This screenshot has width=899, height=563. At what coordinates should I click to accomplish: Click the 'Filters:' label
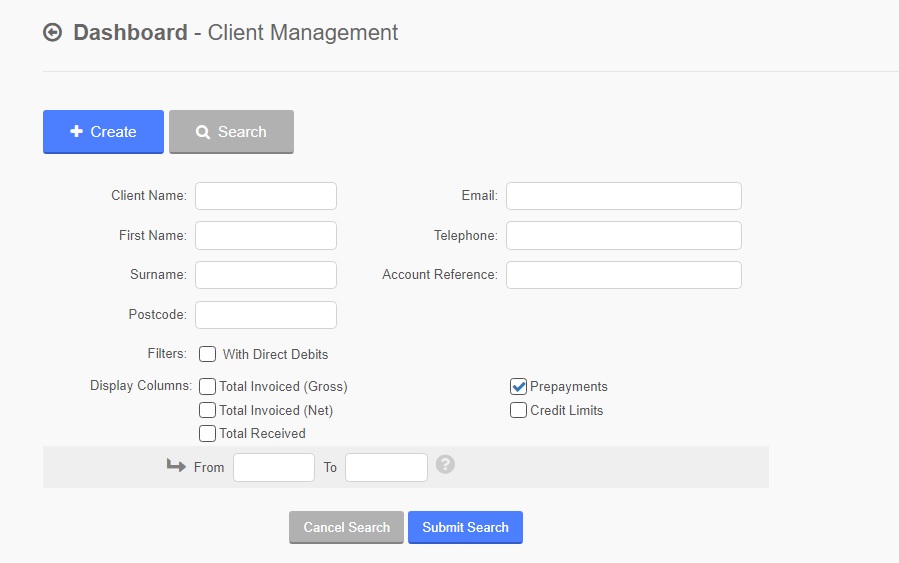(167, 354)
